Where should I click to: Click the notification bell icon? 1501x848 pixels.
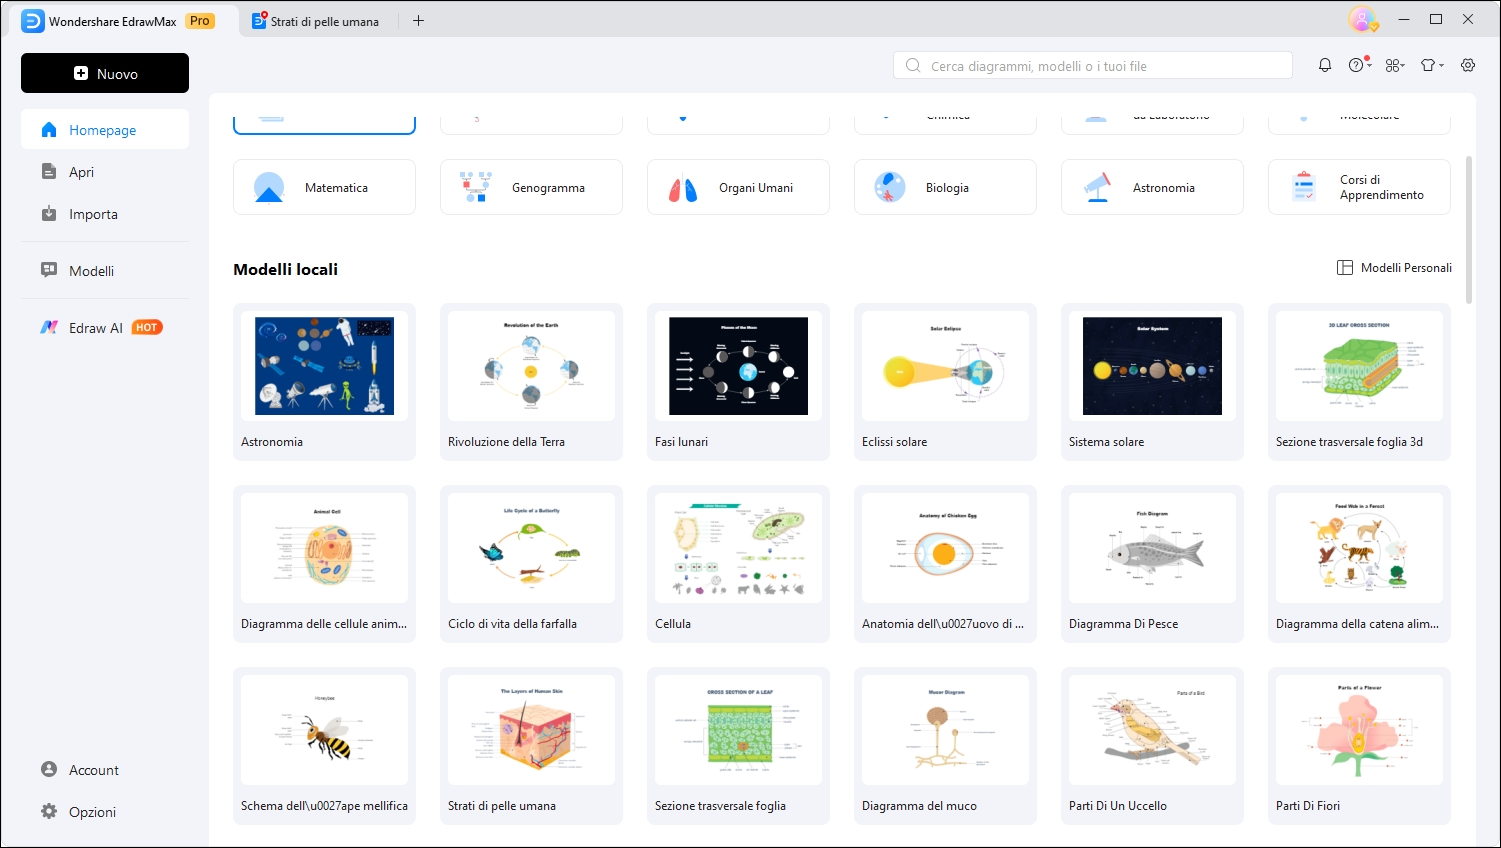pyautogui.click(x=1325, y=65)
